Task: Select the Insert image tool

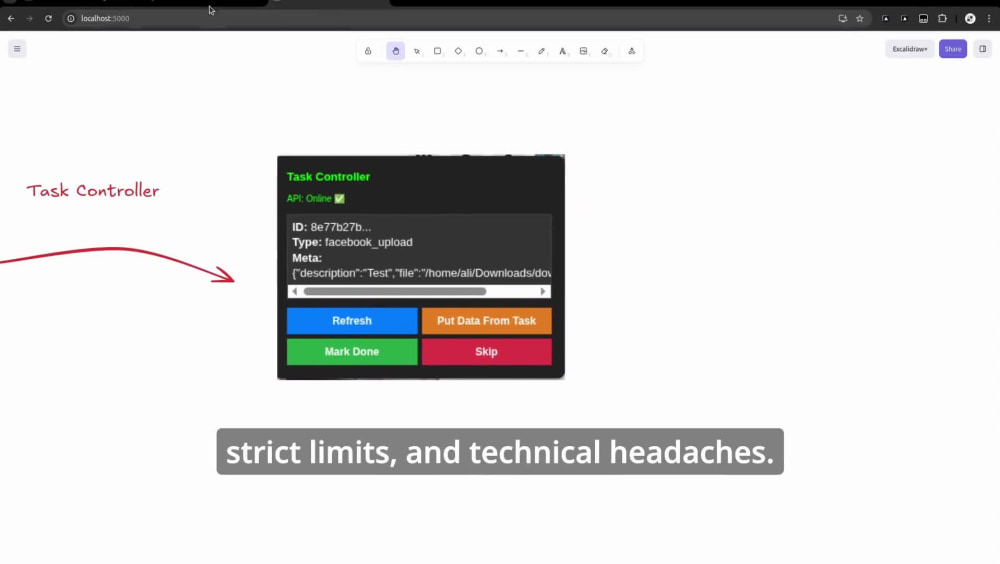Action: point(584,51)
